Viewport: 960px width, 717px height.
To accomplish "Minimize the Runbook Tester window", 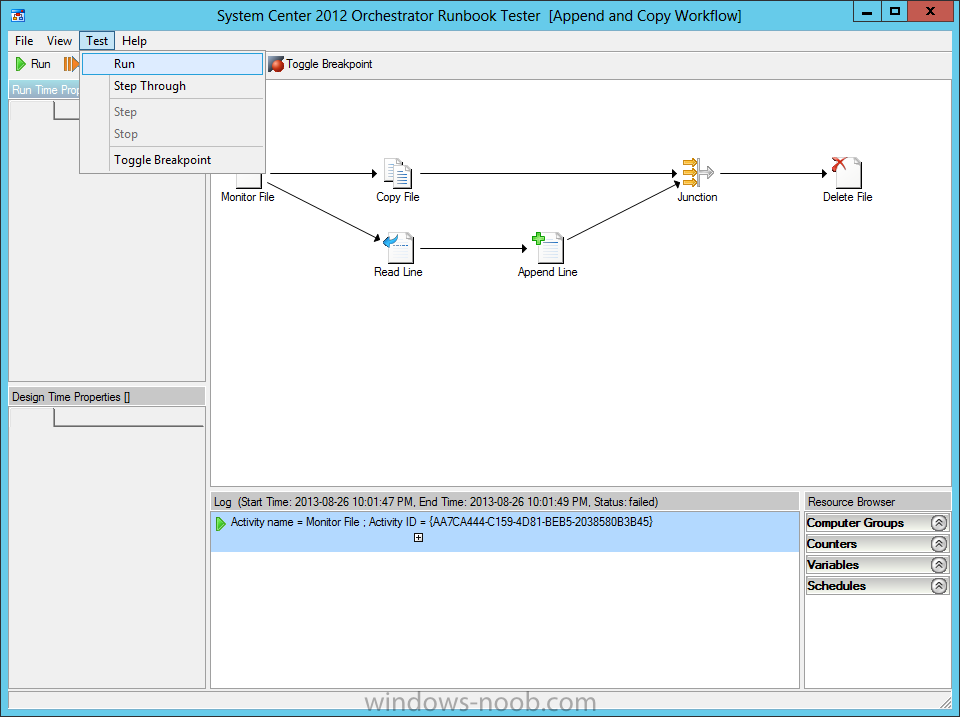I will click(867, 12).
